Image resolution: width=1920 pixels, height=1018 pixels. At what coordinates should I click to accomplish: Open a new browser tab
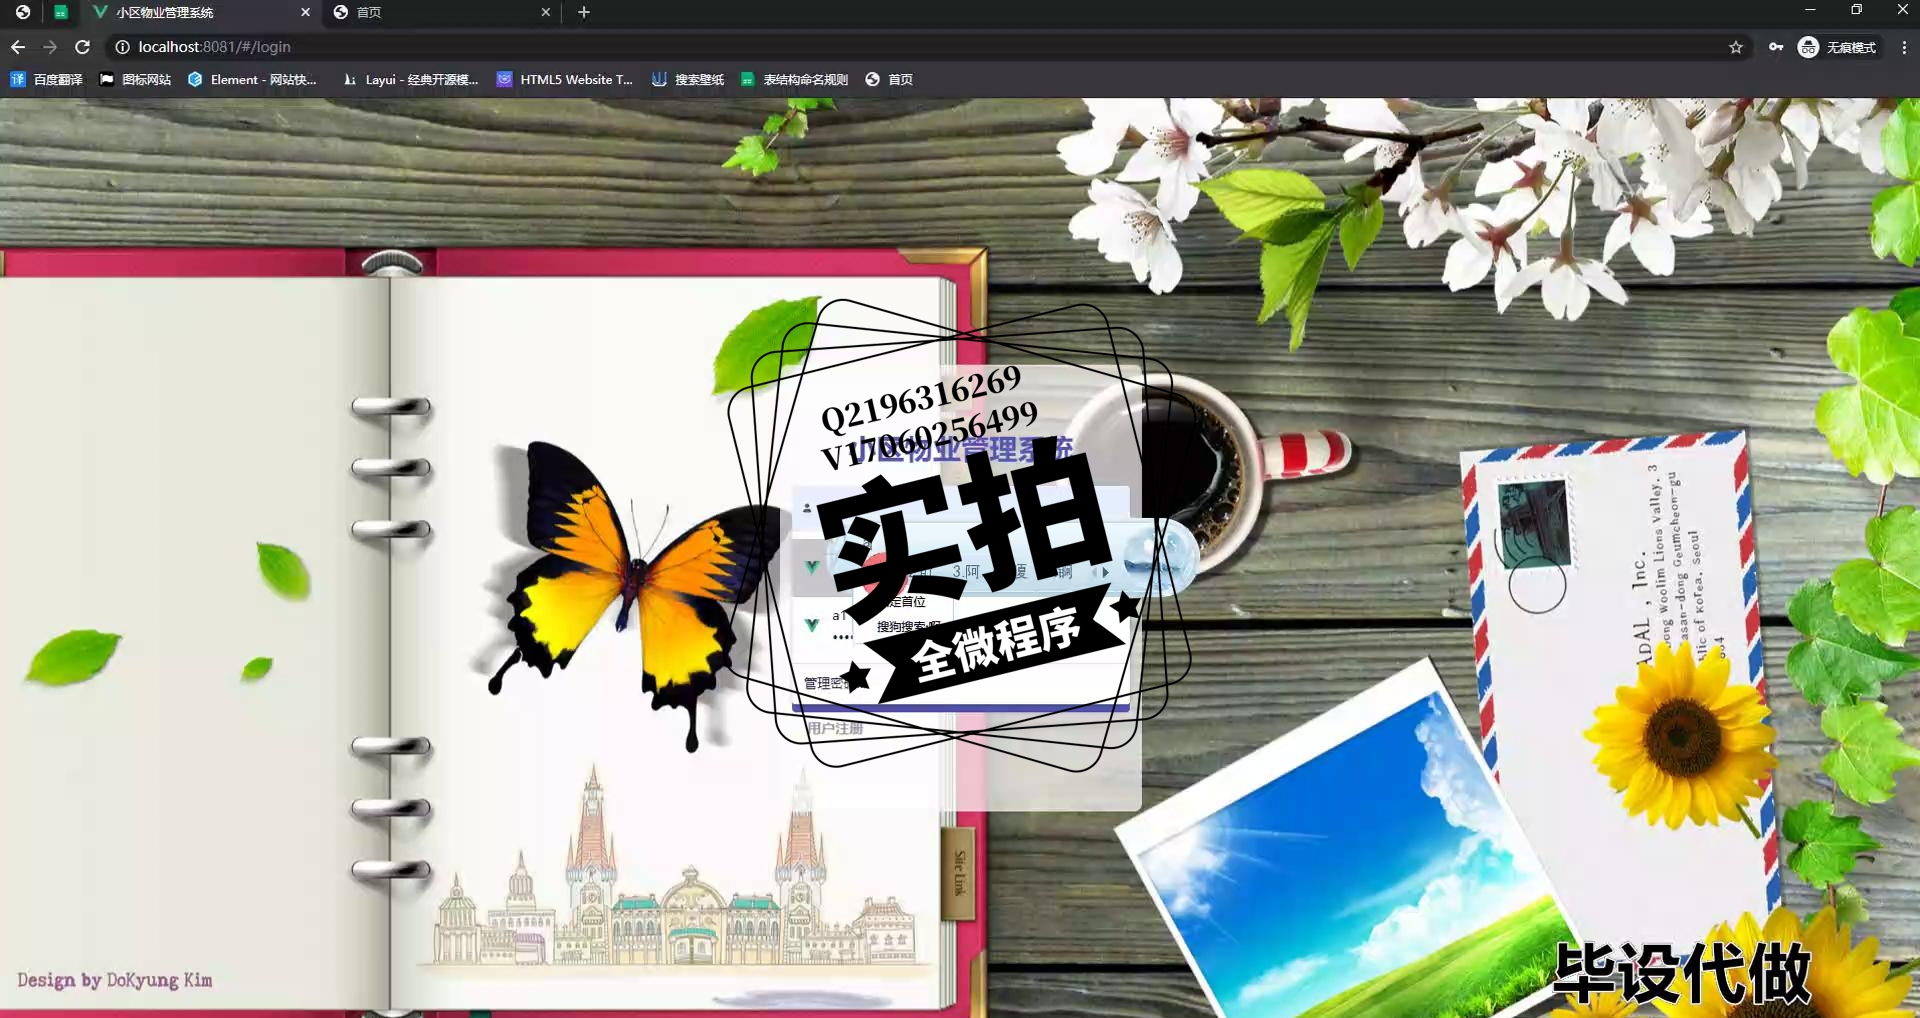click(584, 12)
